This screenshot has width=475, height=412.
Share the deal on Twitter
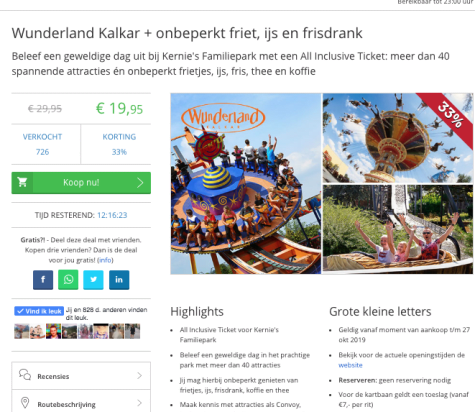tap(94, 280)
